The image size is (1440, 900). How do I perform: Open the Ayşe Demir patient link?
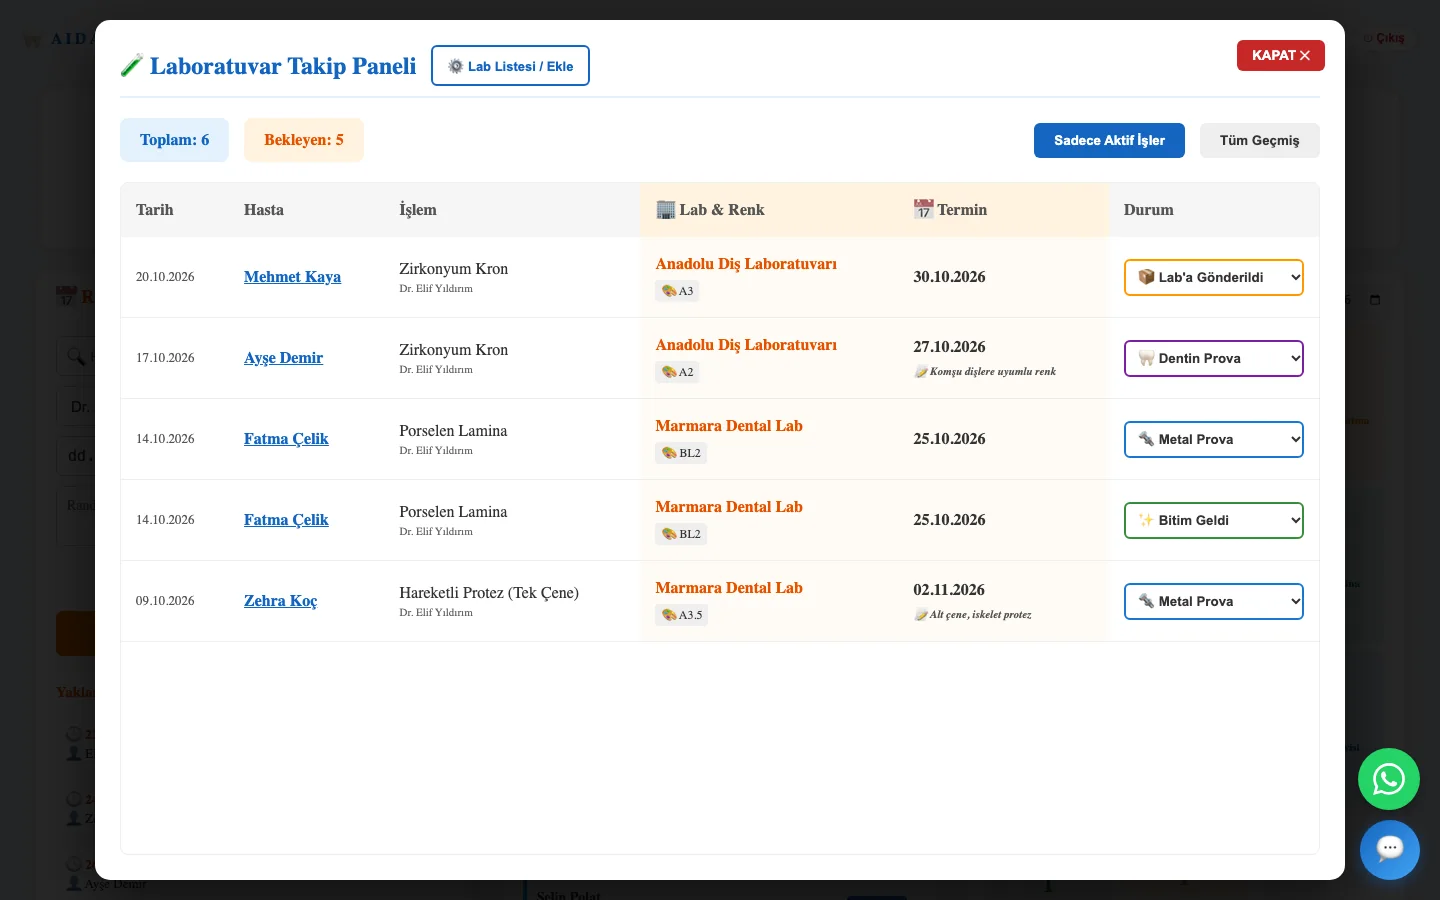(x=283, y=358)
